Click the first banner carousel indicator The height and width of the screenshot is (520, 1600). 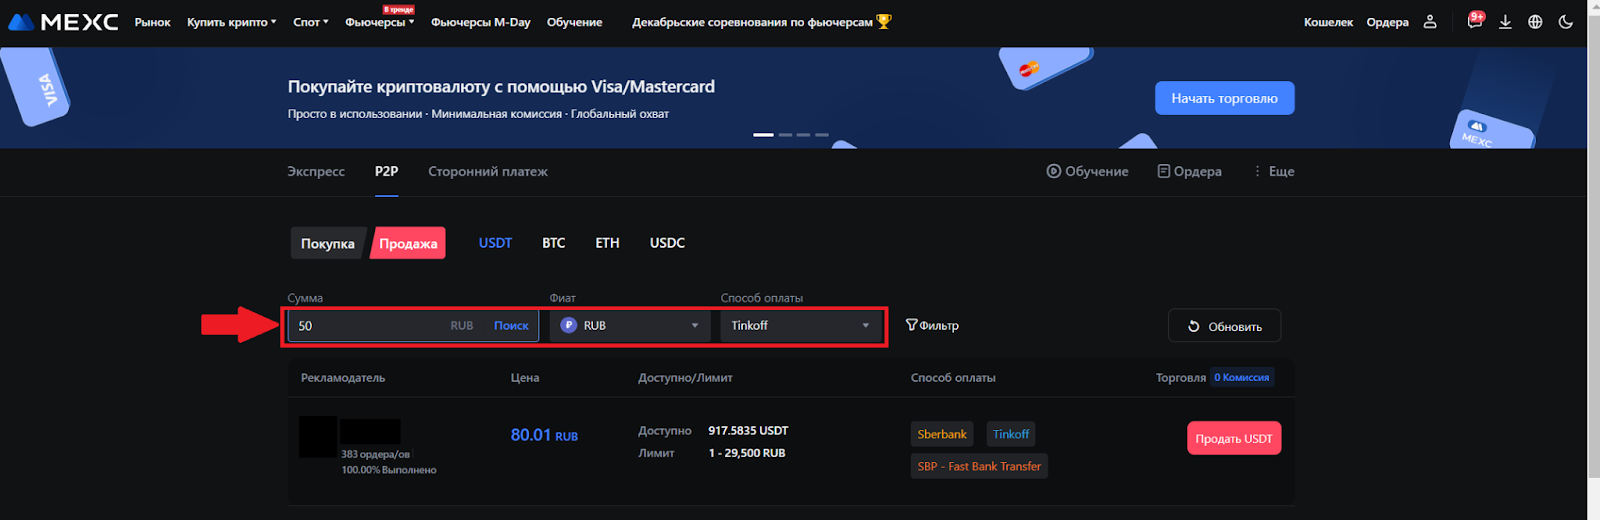(763, 134)
